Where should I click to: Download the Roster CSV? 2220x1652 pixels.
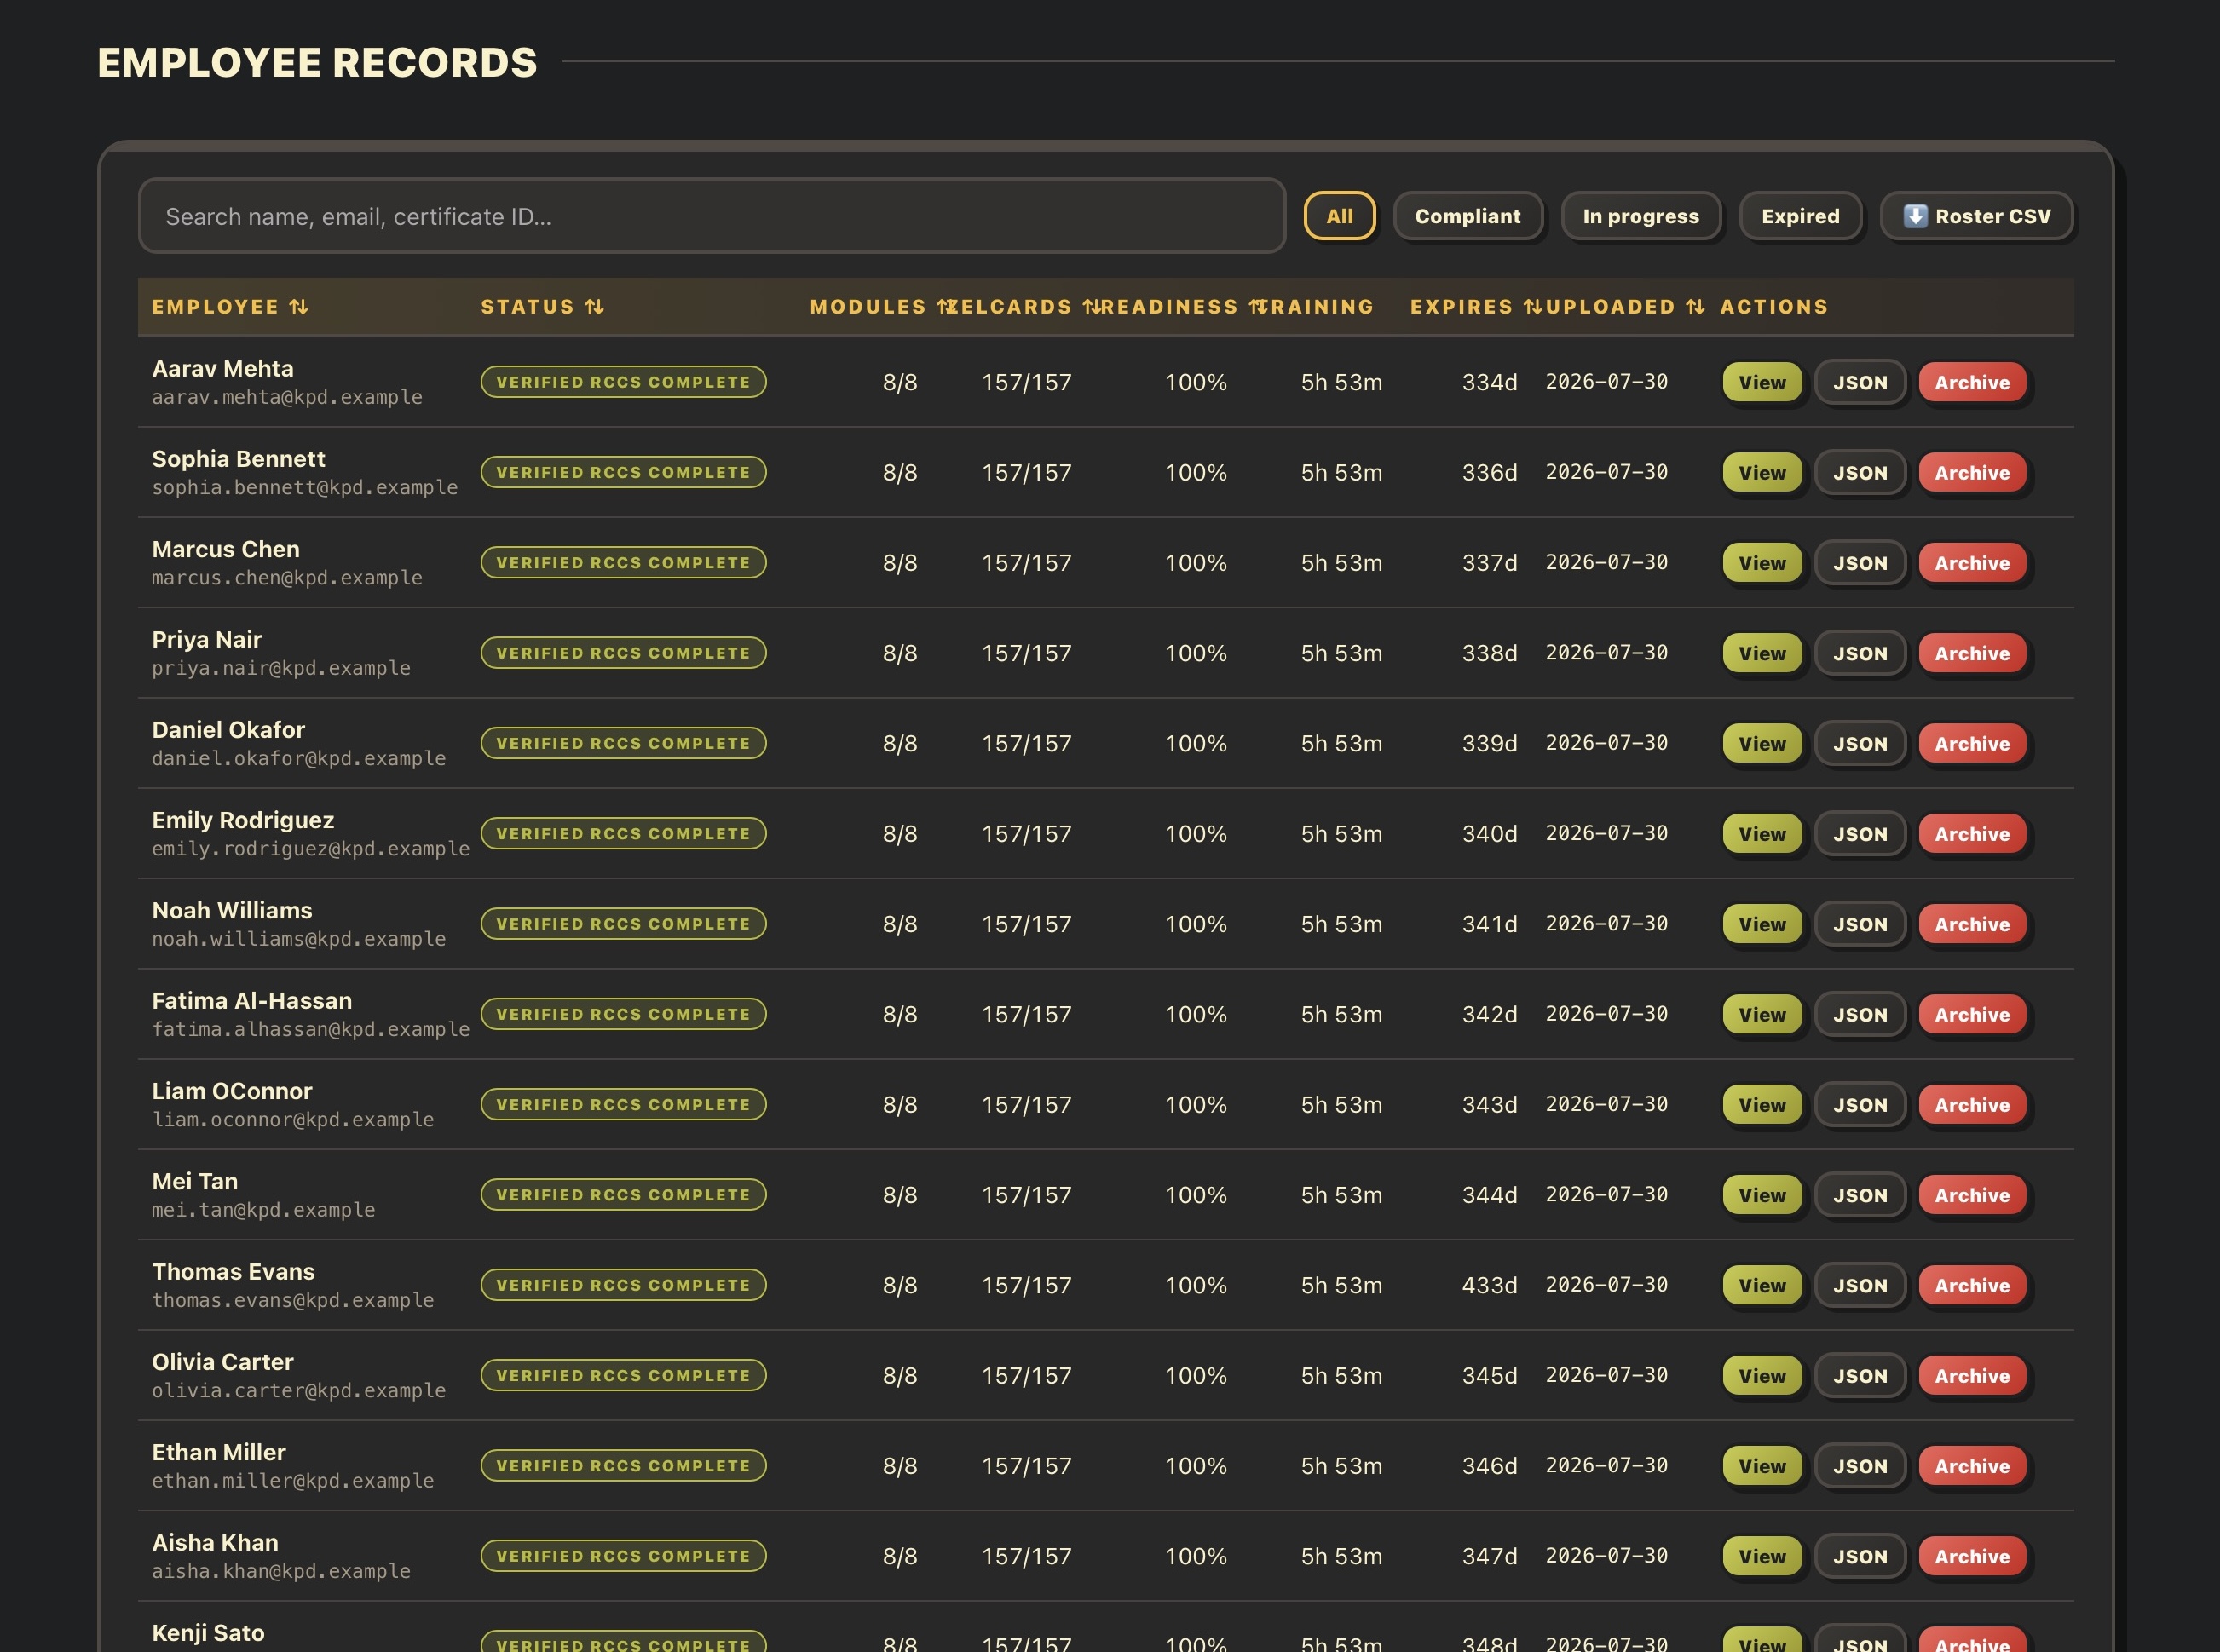[1976, 216]
